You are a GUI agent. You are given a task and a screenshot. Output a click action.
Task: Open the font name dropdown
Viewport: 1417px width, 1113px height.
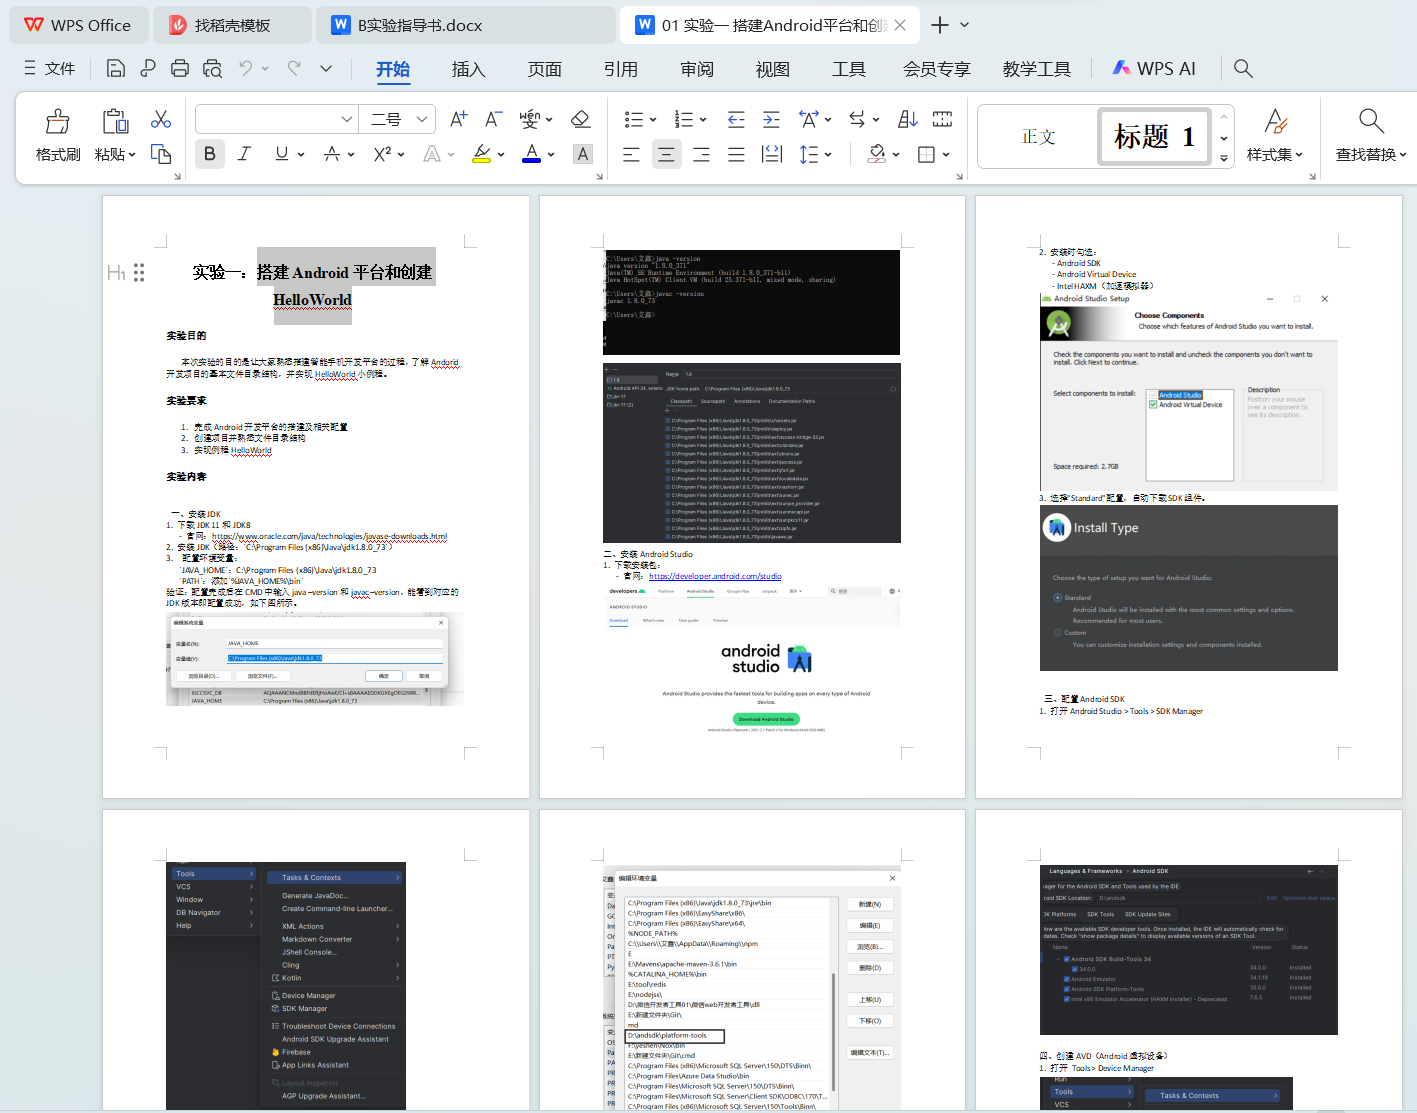[347, 119]
